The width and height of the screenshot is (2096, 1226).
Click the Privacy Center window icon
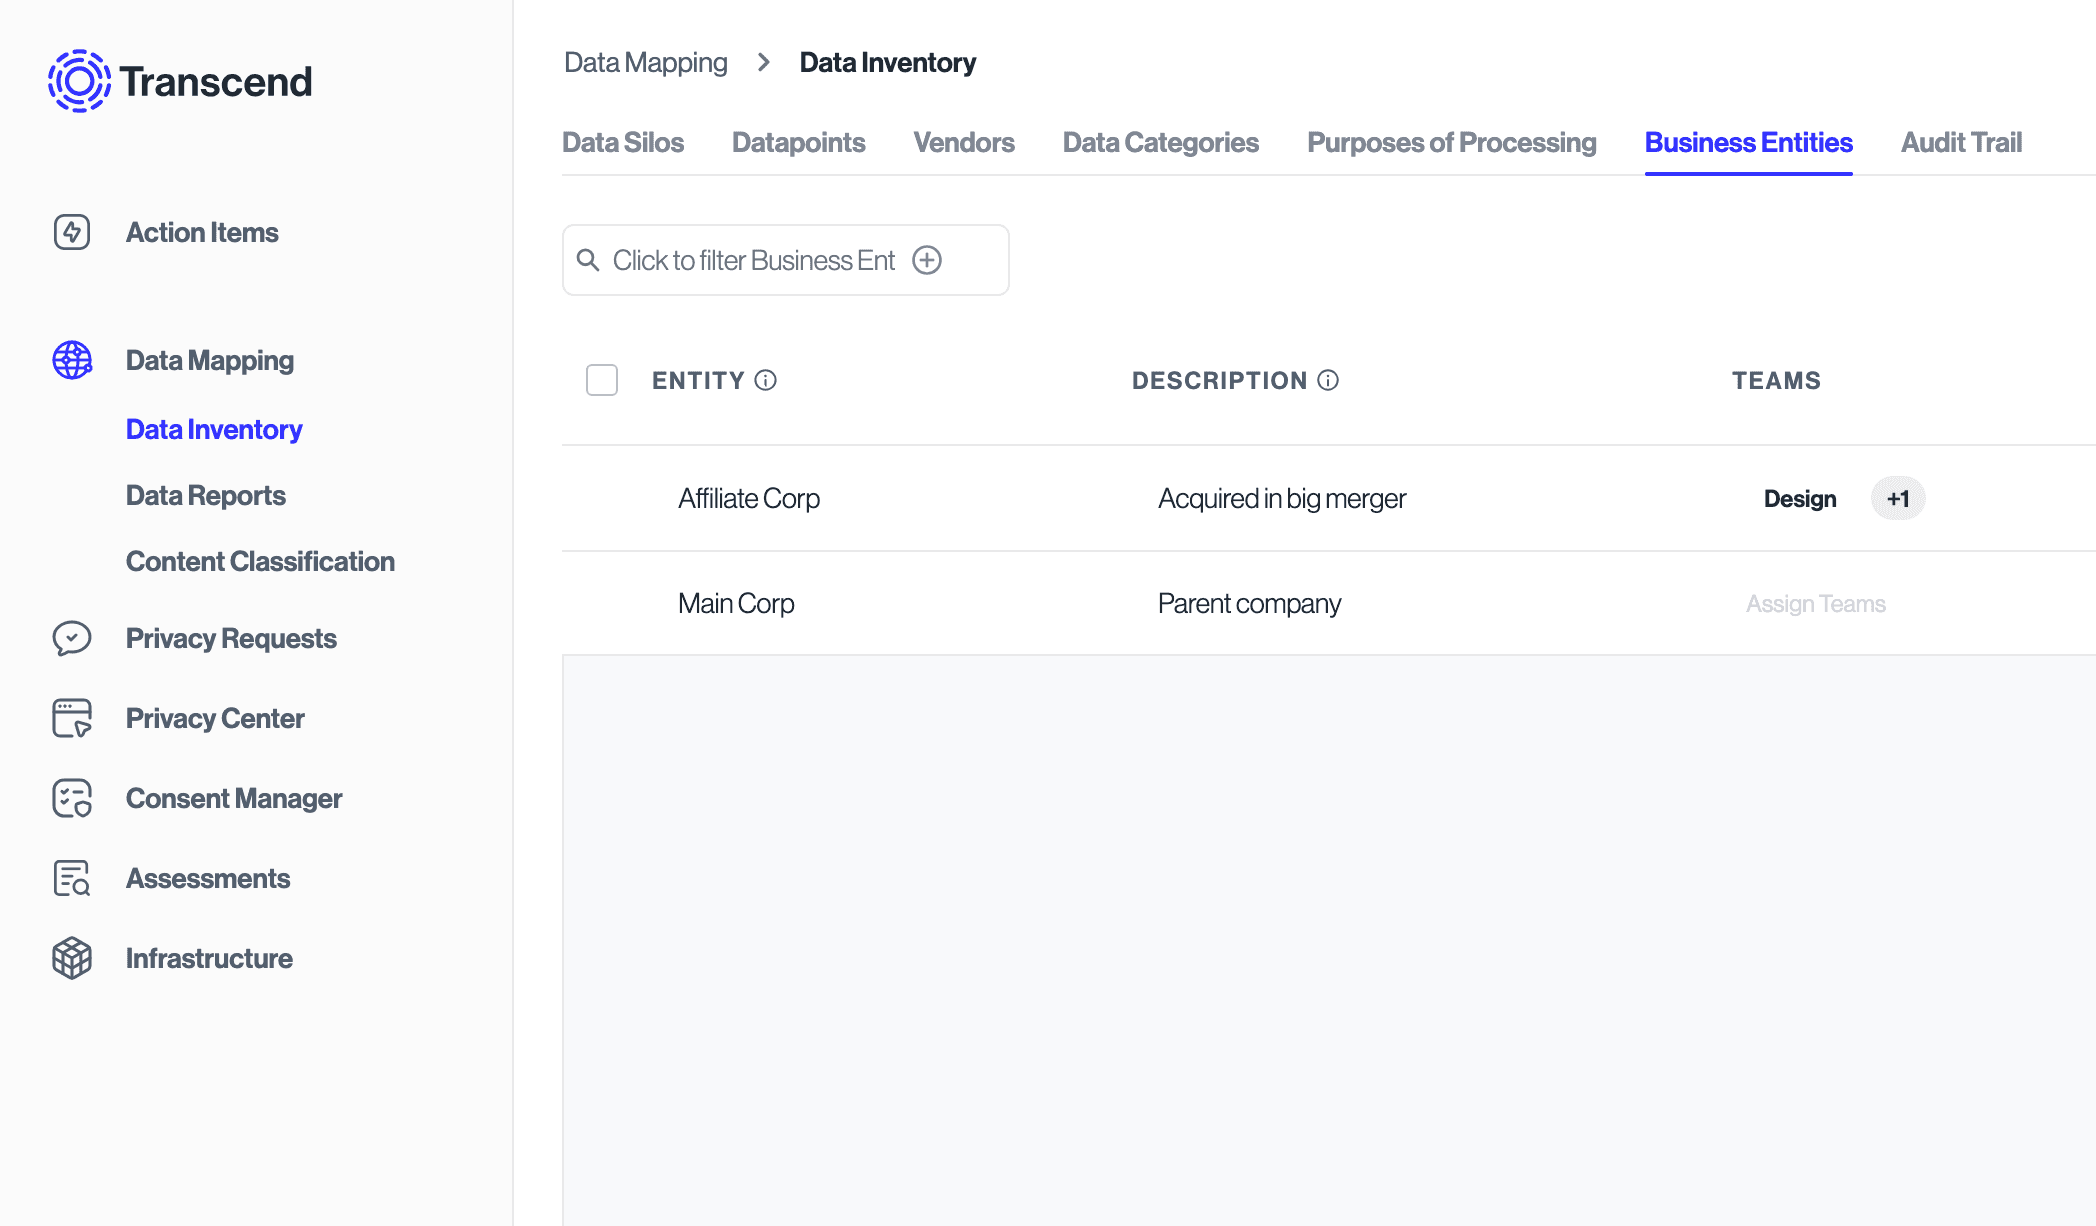(x=72, y=718)
